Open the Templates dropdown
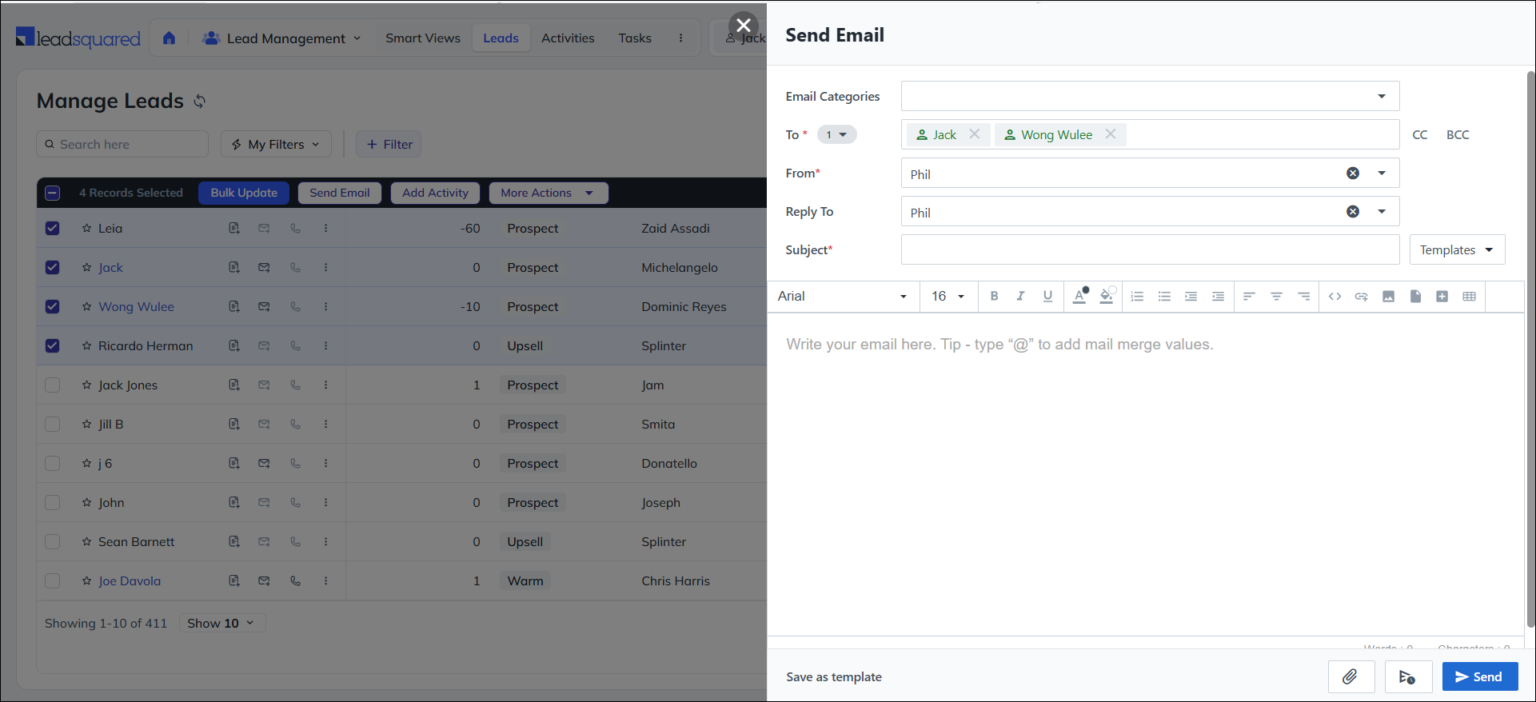The image size is (1536, 702). coord(1457,250)
